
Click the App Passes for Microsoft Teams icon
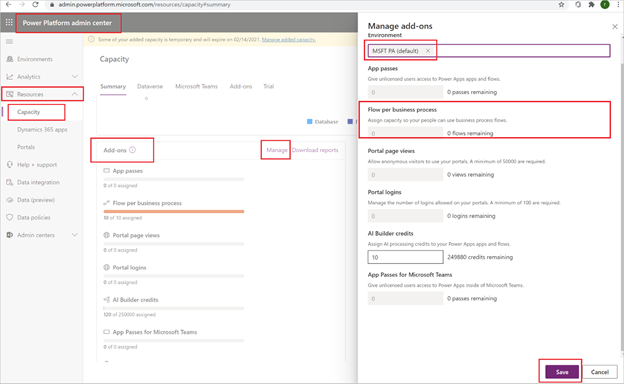tap(106, 332)
